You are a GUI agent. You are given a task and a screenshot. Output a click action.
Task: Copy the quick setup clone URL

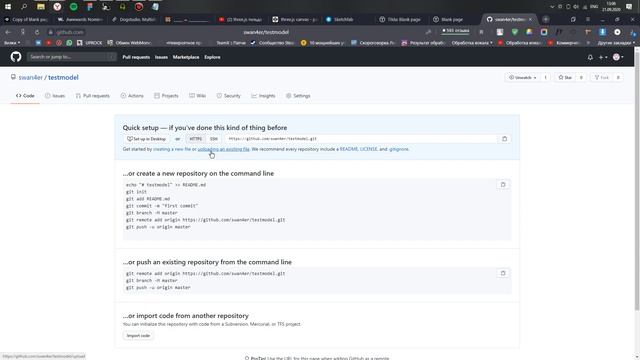coord(504,139)
